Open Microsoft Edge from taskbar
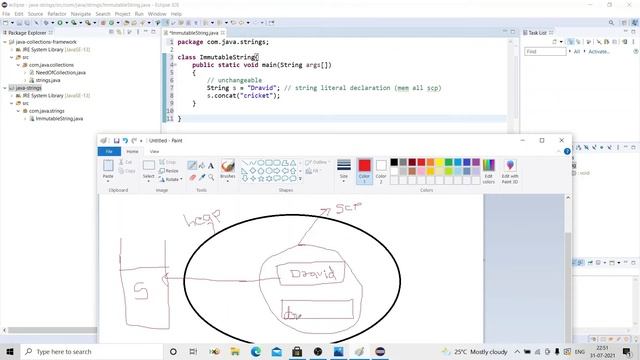 [x=256, y=351]
